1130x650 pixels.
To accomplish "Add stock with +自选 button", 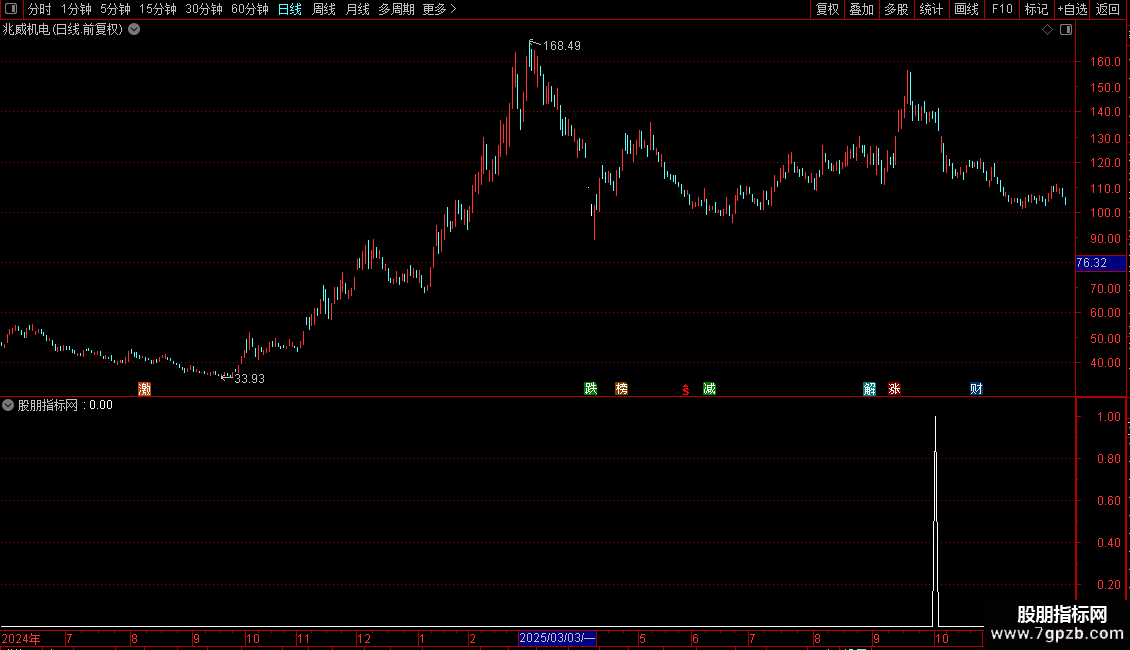I will coord(1072,9).
